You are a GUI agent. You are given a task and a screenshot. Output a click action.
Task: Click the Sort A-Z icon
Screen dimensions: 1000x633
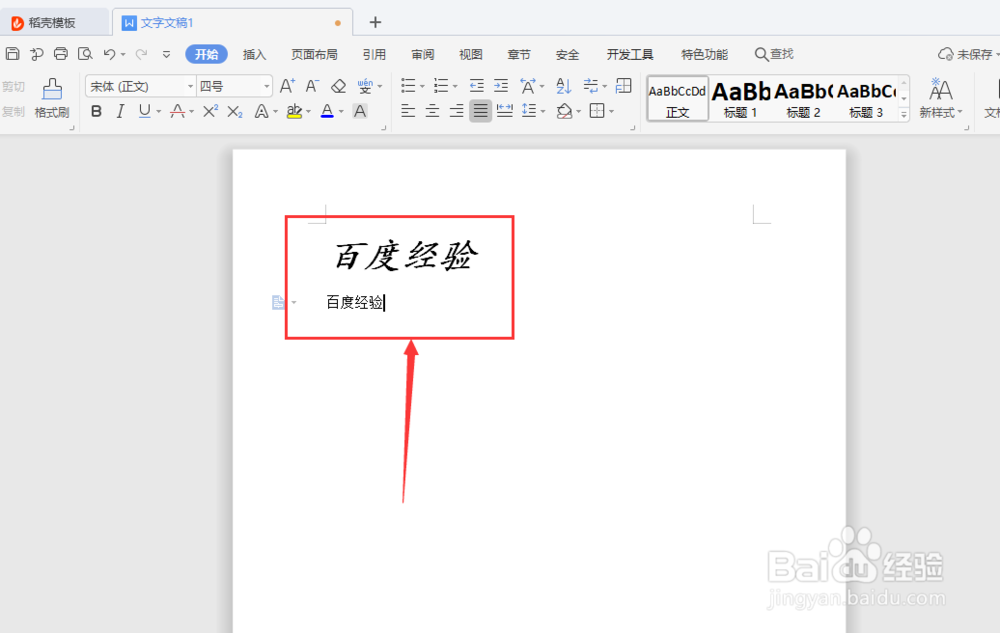(x=564, y=85)
